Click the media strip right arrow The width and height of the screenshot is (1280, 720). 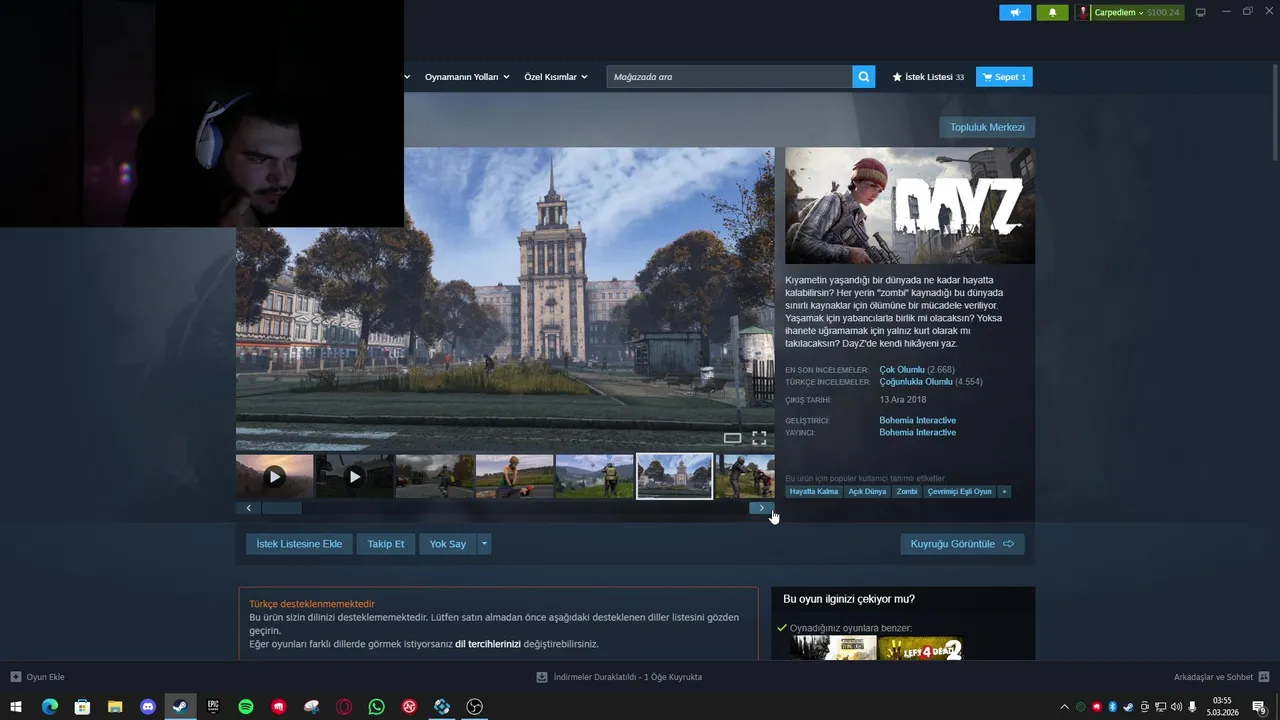pyautogui.click(x=761, y=508)
